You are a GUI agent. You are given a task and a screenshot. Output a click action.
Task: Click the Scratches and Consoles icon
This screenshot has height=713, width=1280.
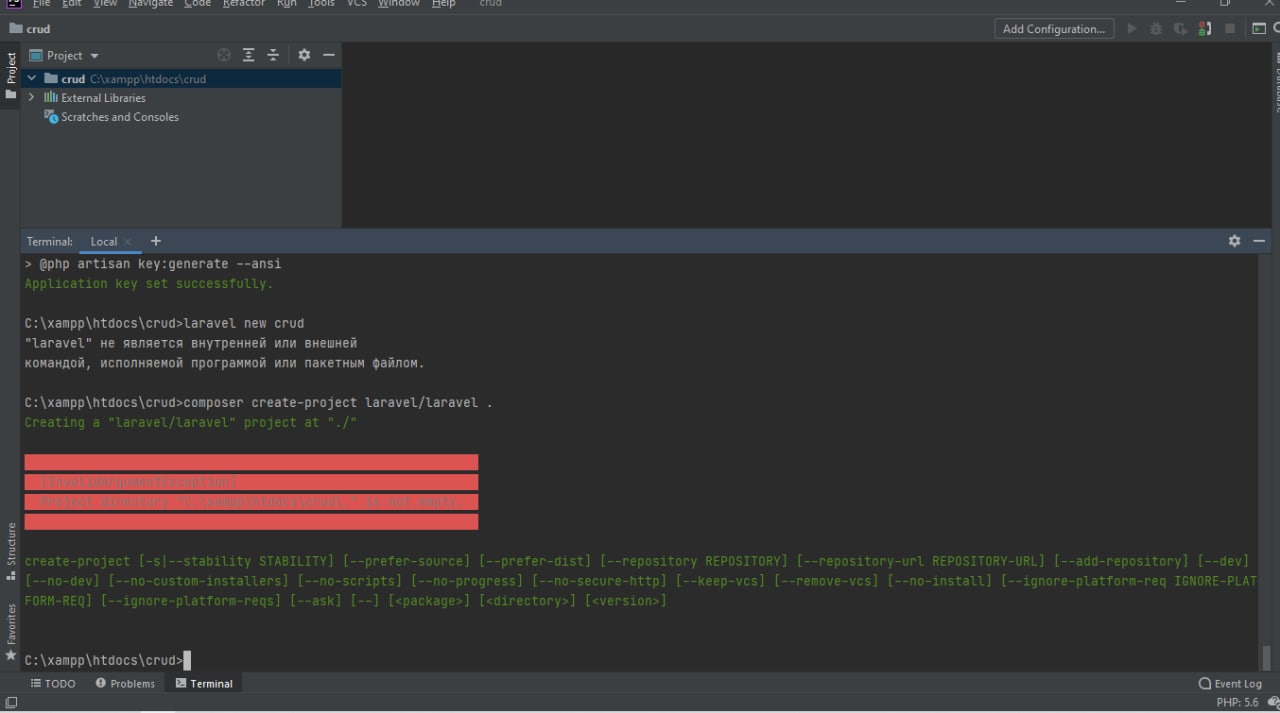(x=51, y=117)
